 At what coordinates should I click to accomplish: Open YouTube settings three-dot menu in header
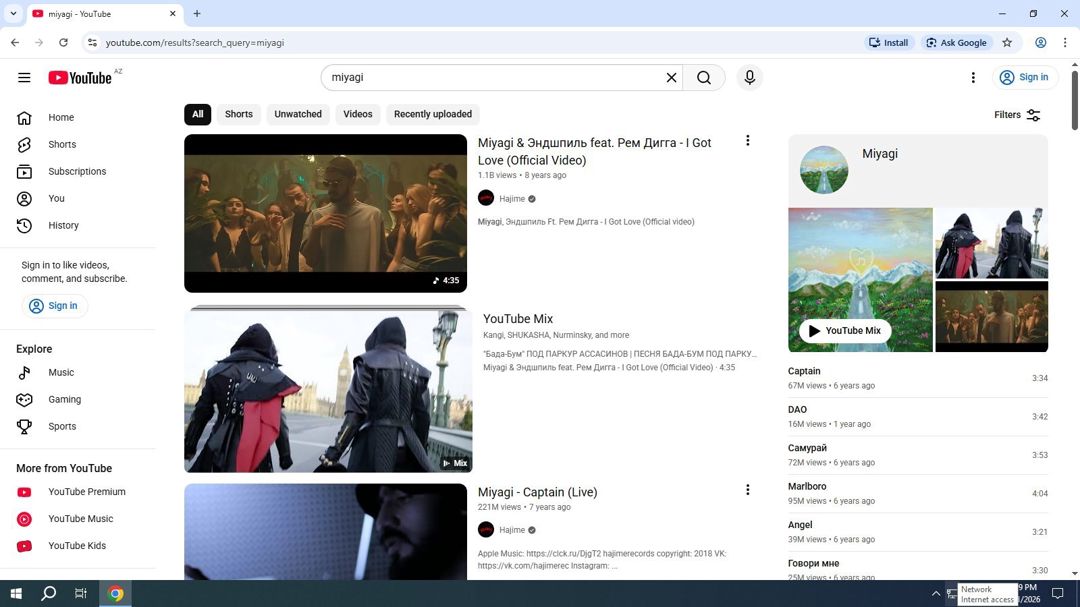coord(973,77)
